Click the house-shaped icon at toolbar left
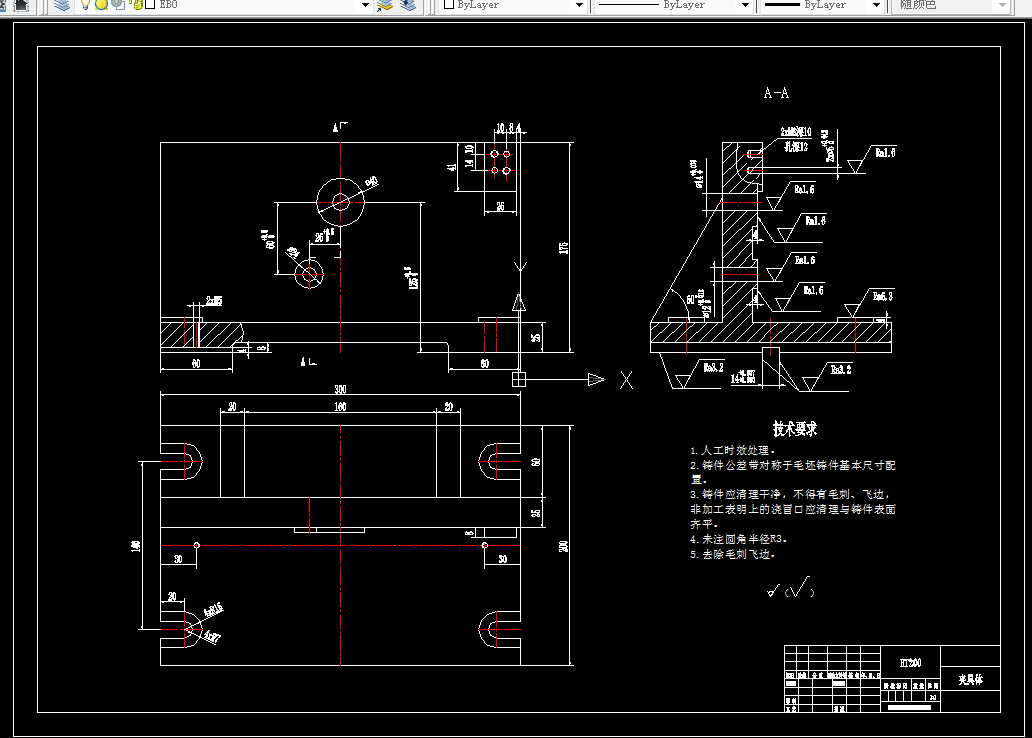This screenshot has width=1032, height=738. coord(21,5)
